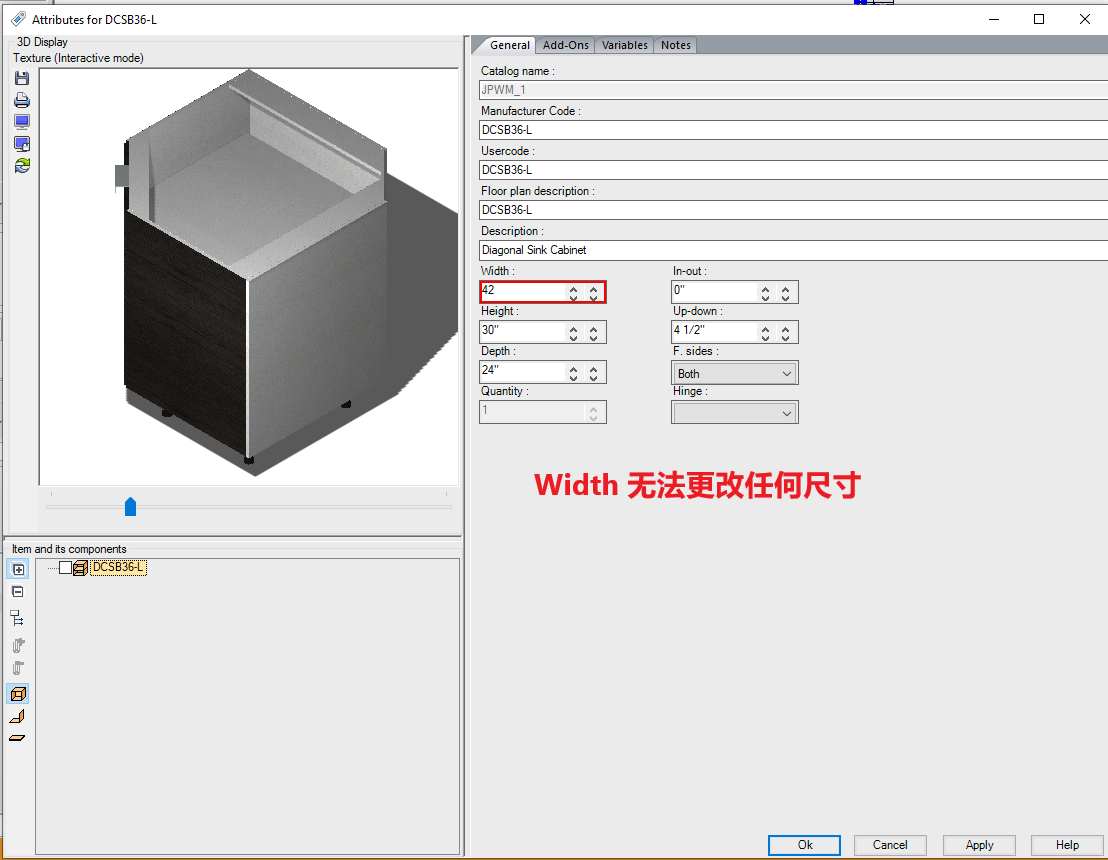Open Help for this dialog
This screenshot has height=860, width=1108.
click(x=1067, y=845)
